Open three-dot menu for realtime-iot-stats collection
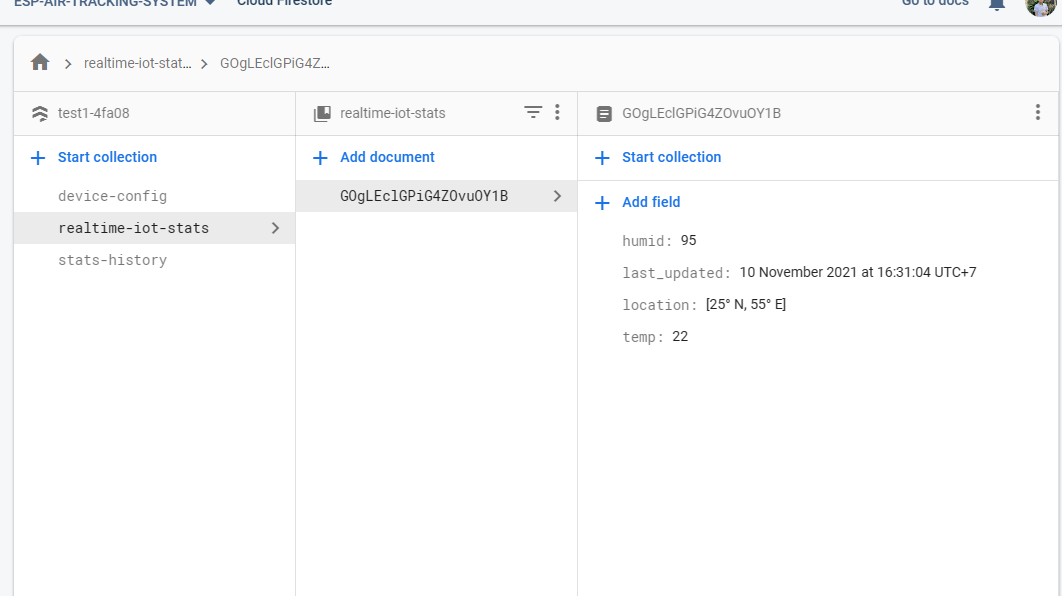This screenshot has width=1062, height=596. coord(557,113)
